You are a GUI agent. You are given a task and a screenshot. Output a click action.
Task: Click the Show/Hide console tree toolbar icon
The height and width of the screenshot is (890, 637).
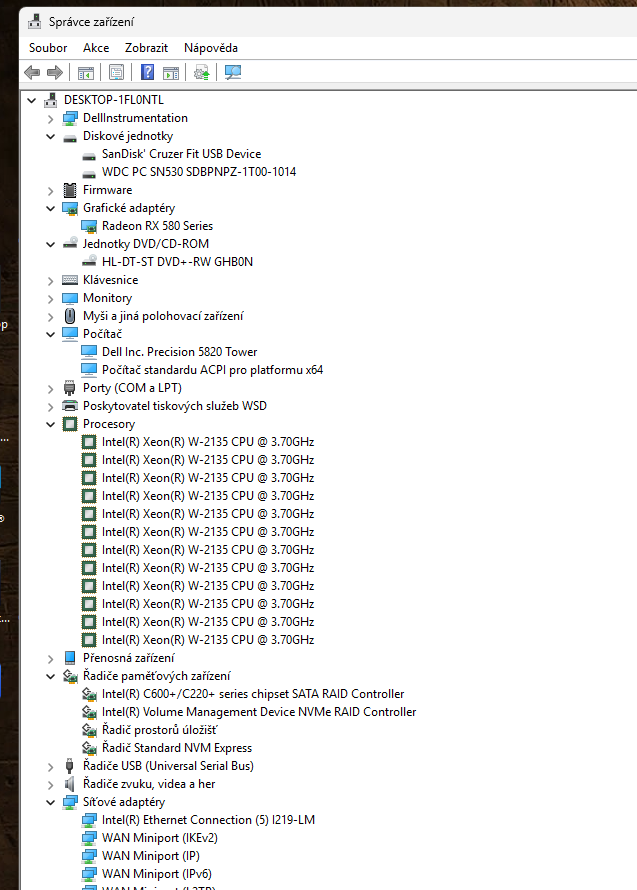coord(86,73)
